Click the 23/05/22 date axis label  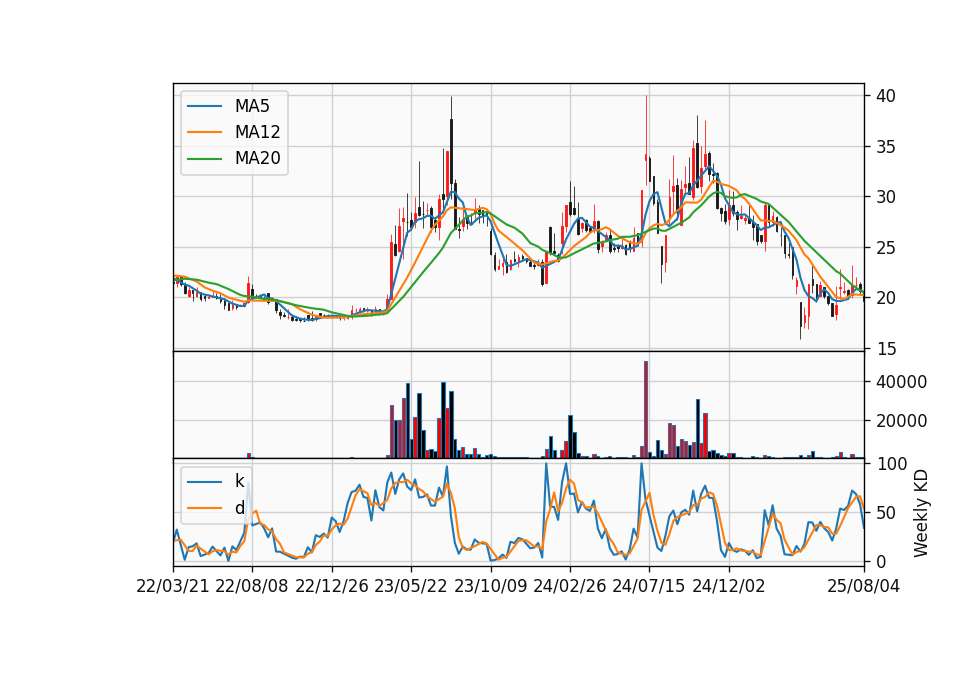pos(411,586)
